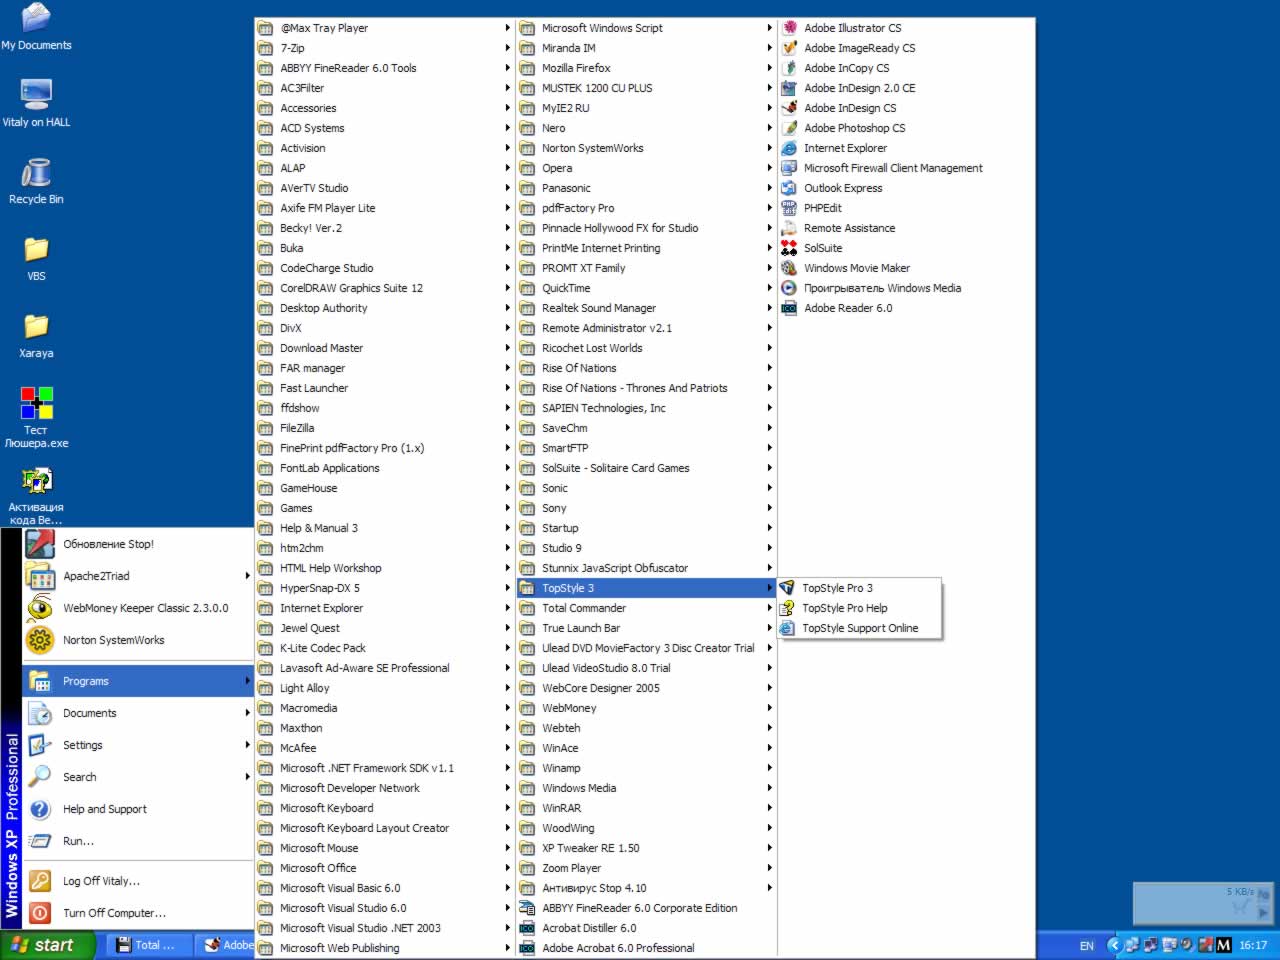
Task: Expand the Mozilla Firefox submenu arrow
Action: point(770,68)
